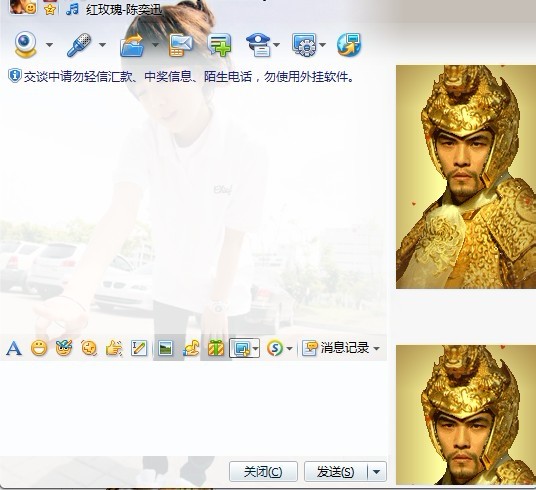This screenshot has height=490, width=536.
Task: Click the message text input area
Action: pyautogui.click(x=193, y=408)
